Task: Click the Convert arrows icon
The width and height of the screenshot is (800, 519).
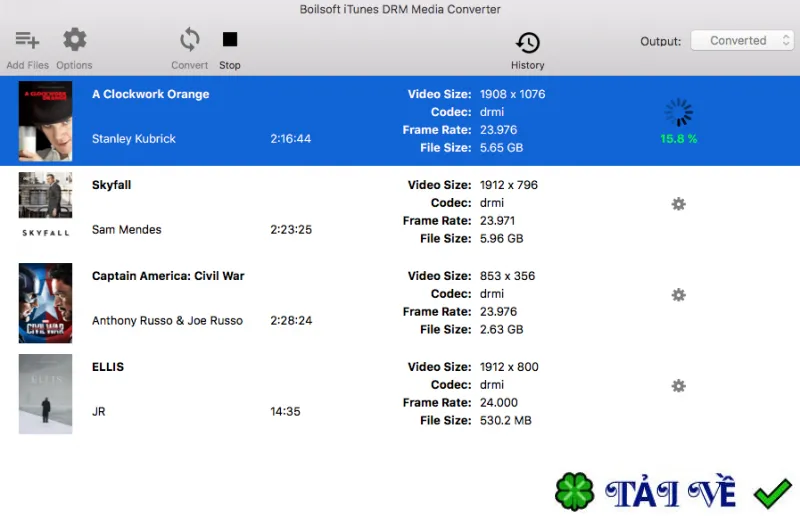Action: pos(189,40)
